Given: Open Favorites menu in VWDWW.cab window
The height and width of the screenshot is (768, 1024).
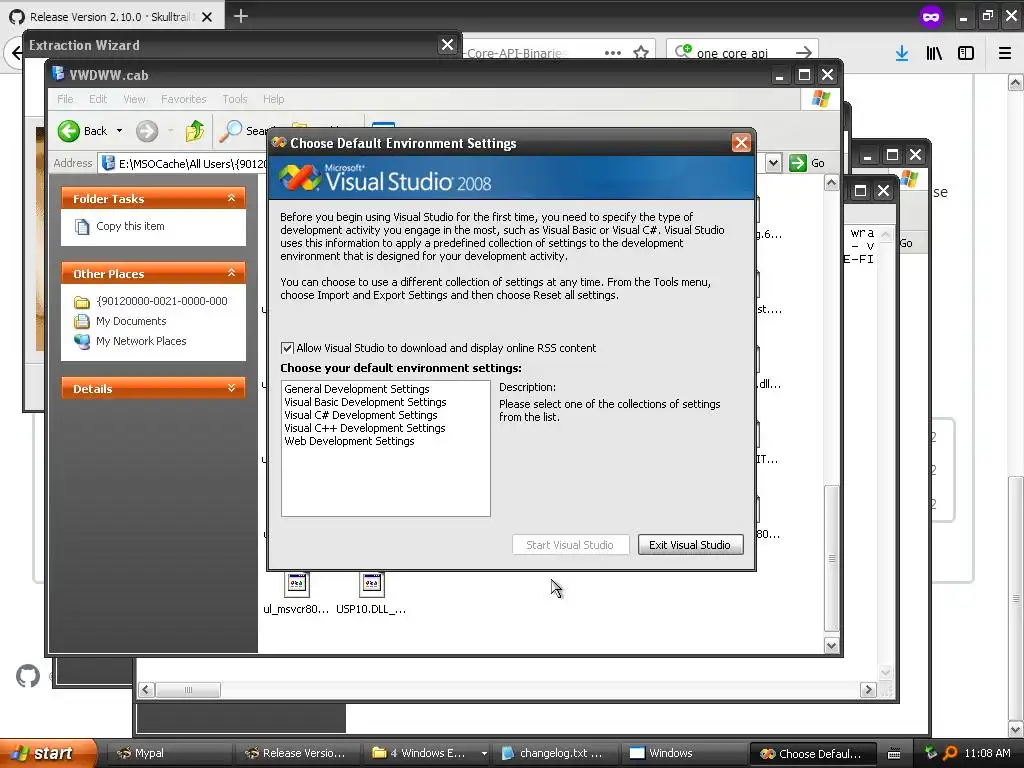Looking at the screenshot, I should pos(184,99).
